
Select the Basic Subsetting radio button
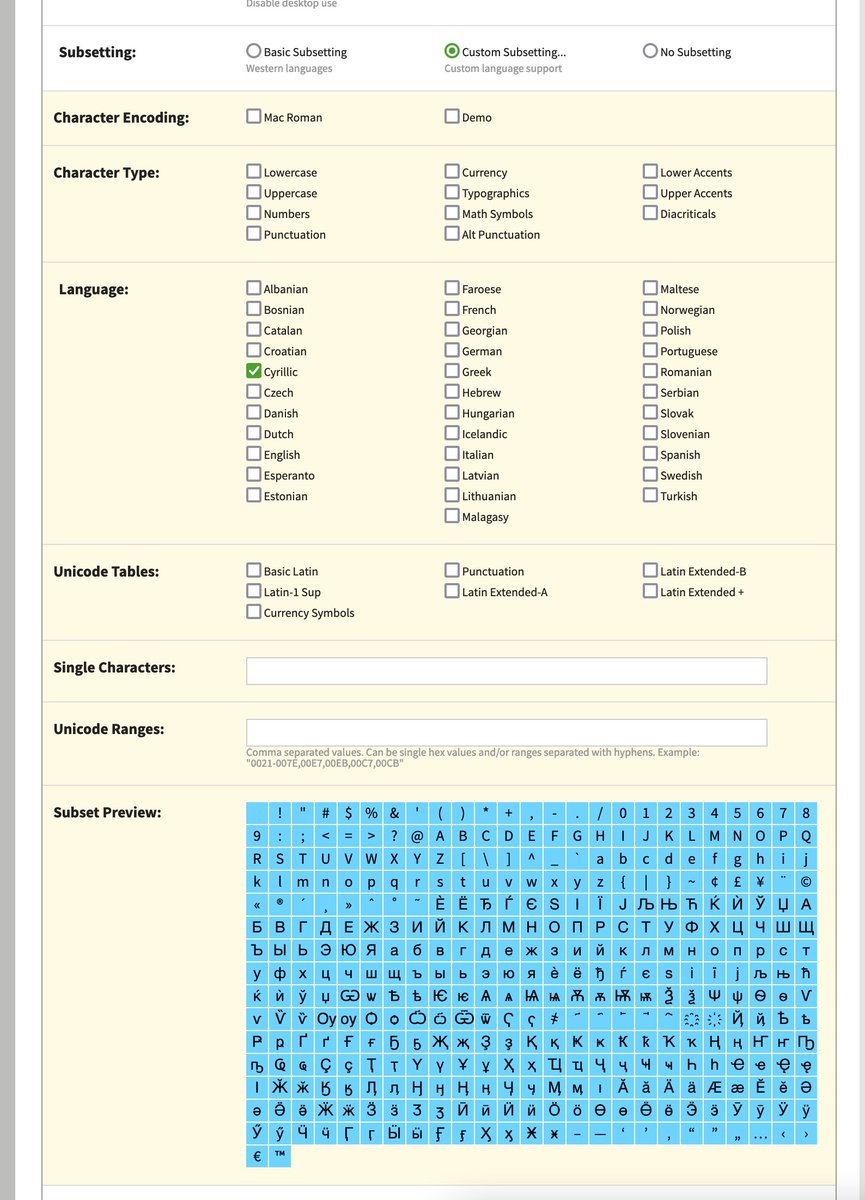[x=254, y=51]
